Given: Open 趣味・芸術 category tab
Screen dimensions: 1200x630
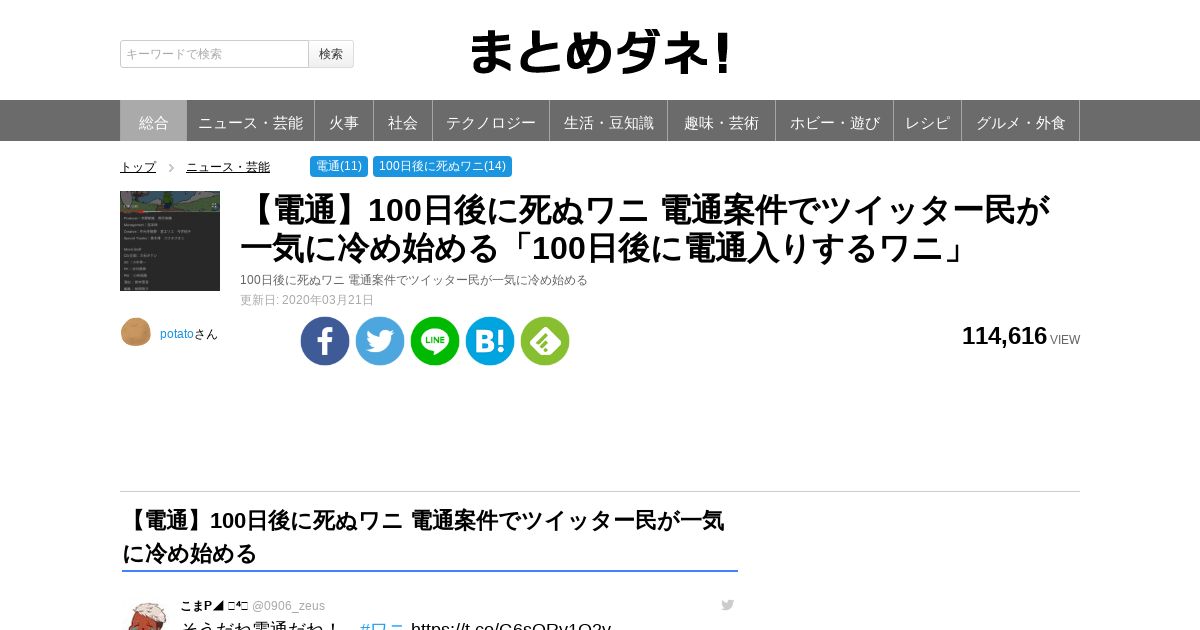Looking at the screenshot, I should (722, 121).
